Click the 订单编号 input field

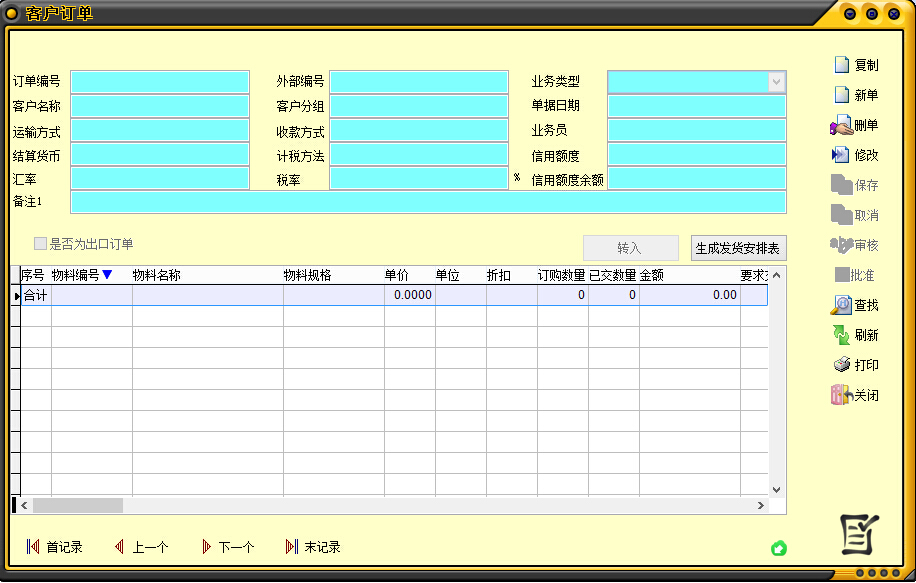point(159,82)
